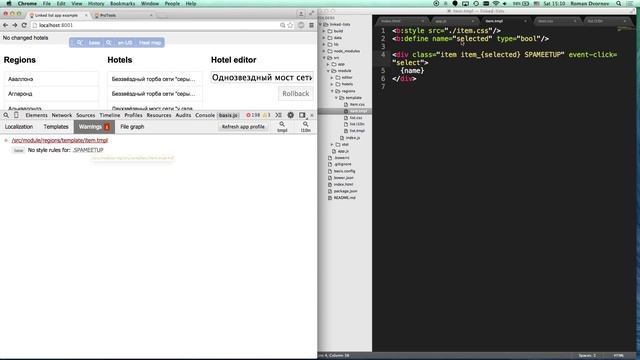
Task: Open the Chrome History menu
Action: coord(96,3)
